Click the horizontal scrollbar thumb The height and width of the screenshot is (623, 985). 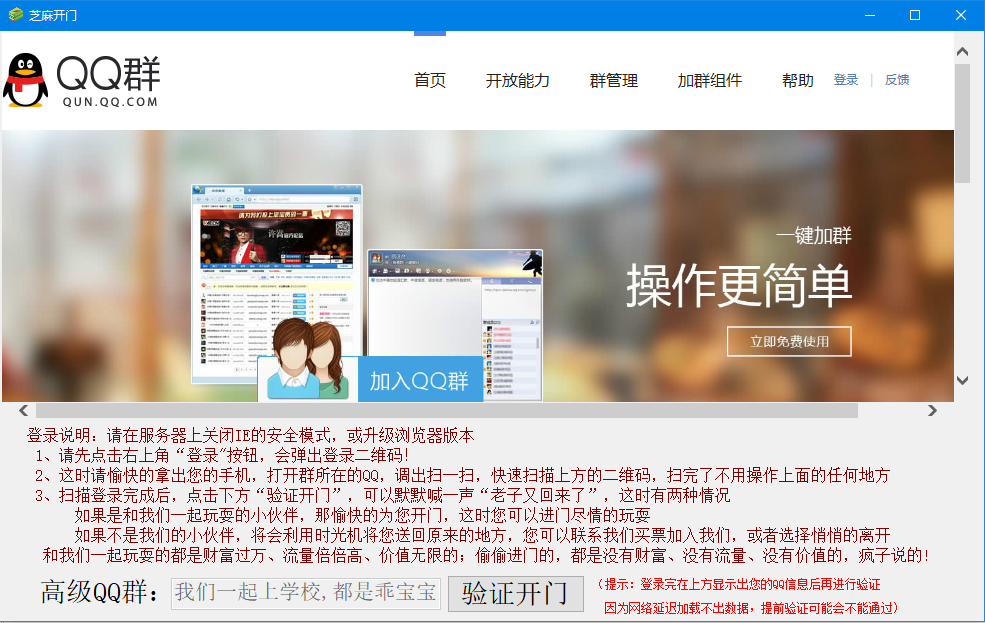[447, 411]
